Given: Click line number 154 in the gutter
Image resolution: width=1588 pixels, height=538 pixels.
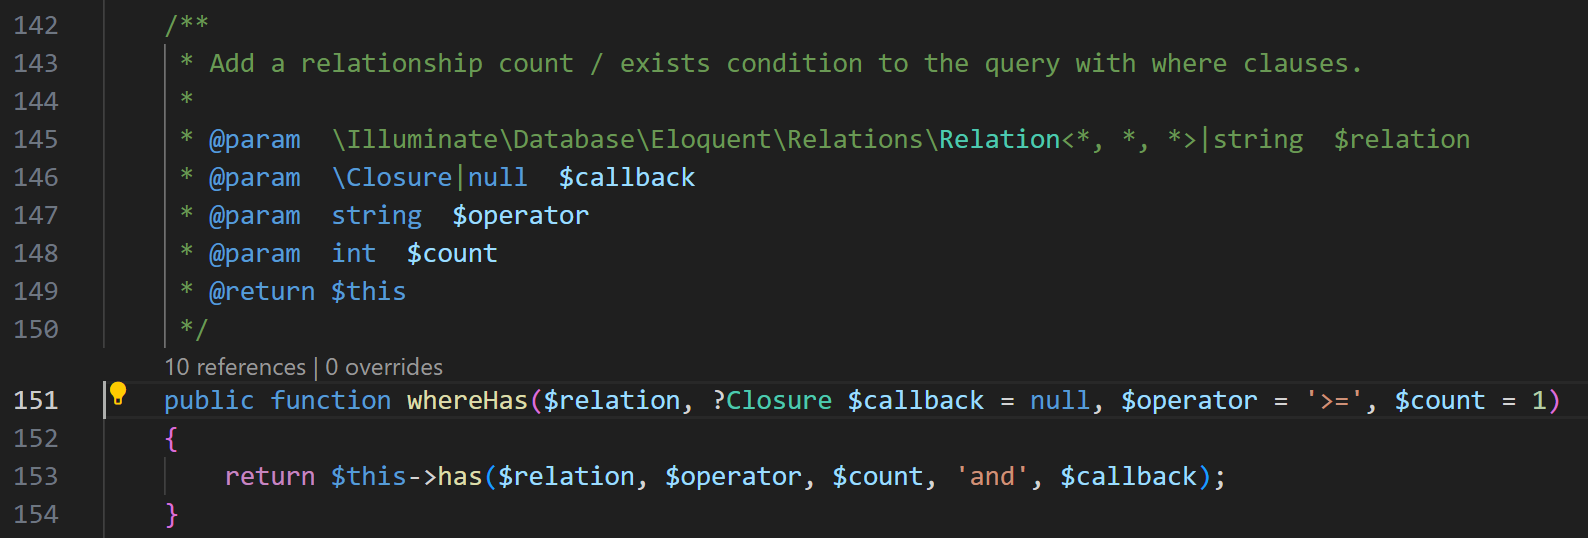Looking at the screenshot, I should pos(36,514).
